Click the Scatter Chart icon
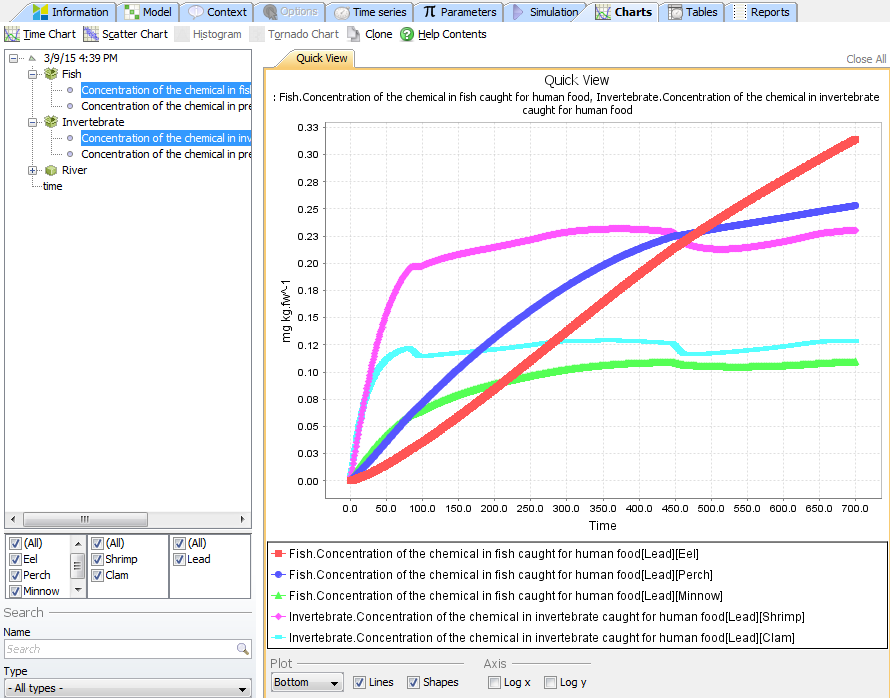This screenshot has height=698, width=890. [92, 34]
